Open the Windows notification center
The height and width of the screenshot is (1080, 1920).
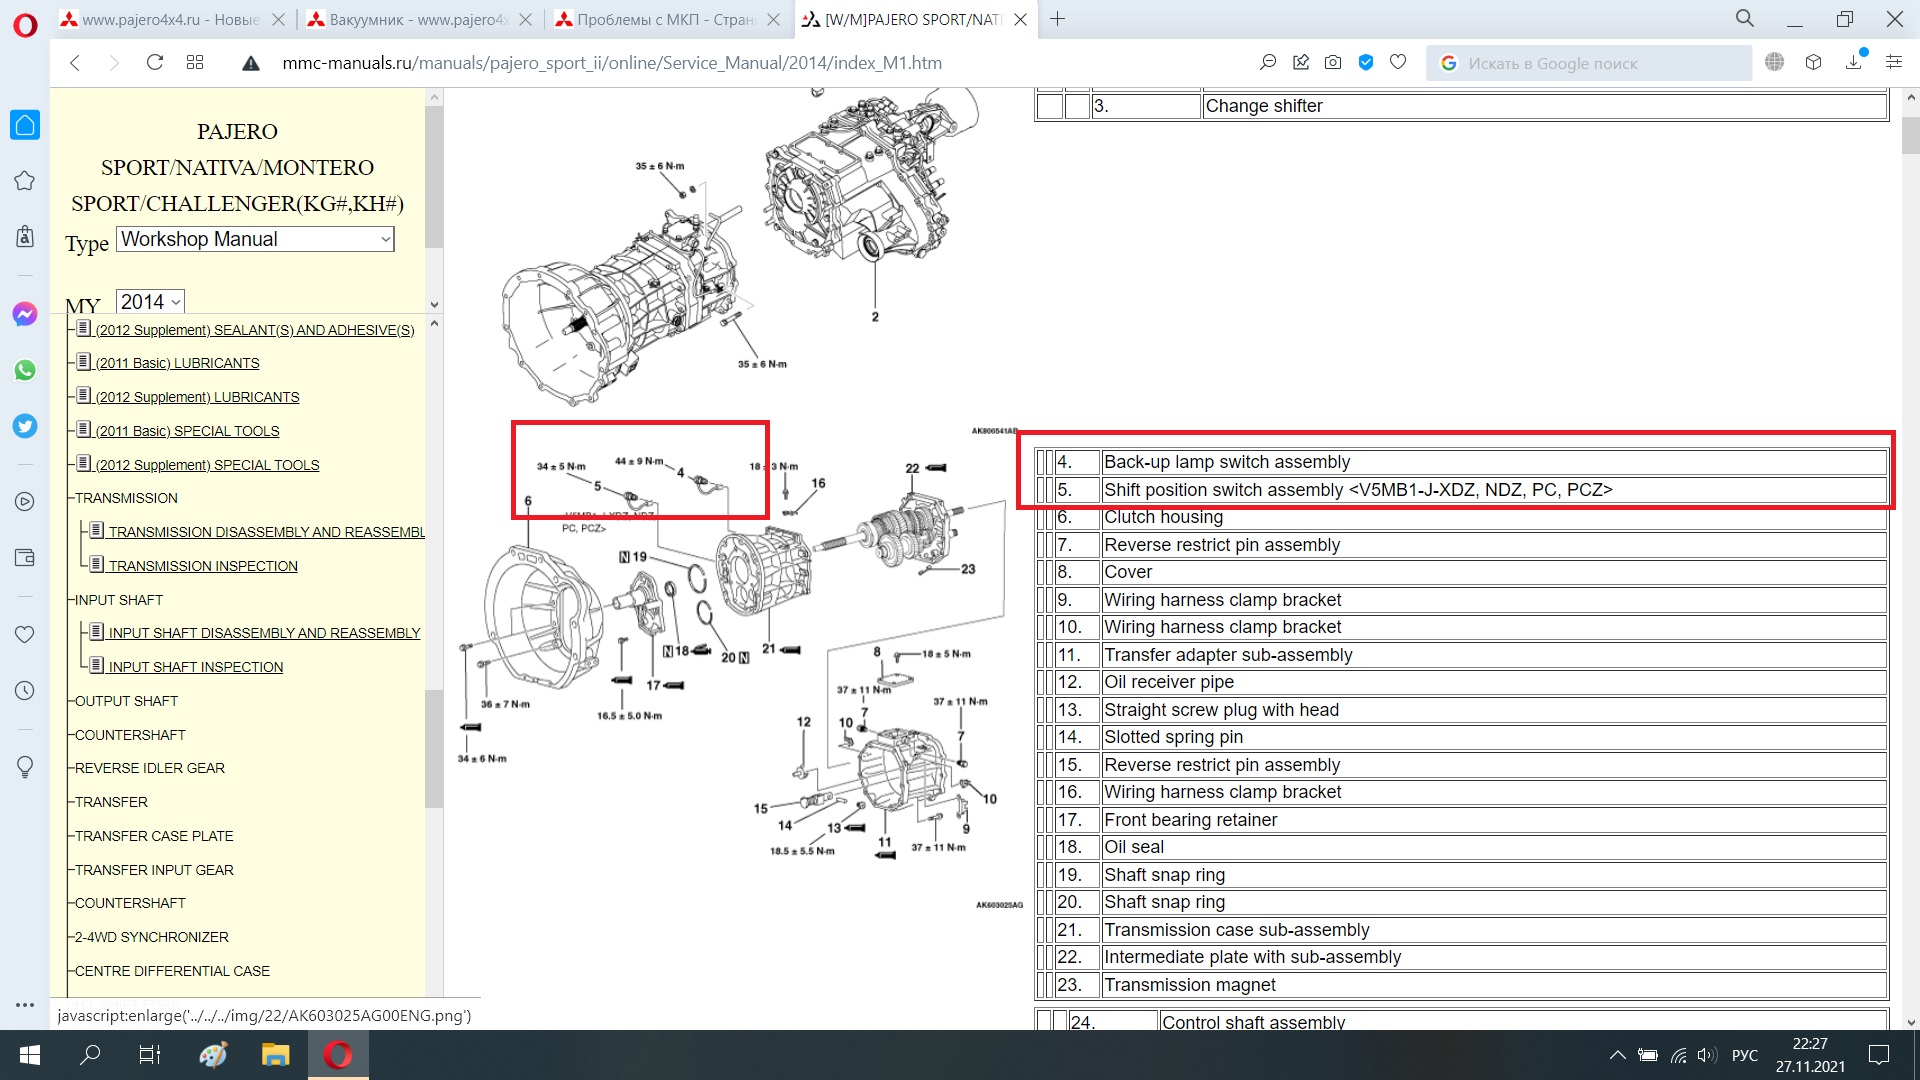1879,1055
